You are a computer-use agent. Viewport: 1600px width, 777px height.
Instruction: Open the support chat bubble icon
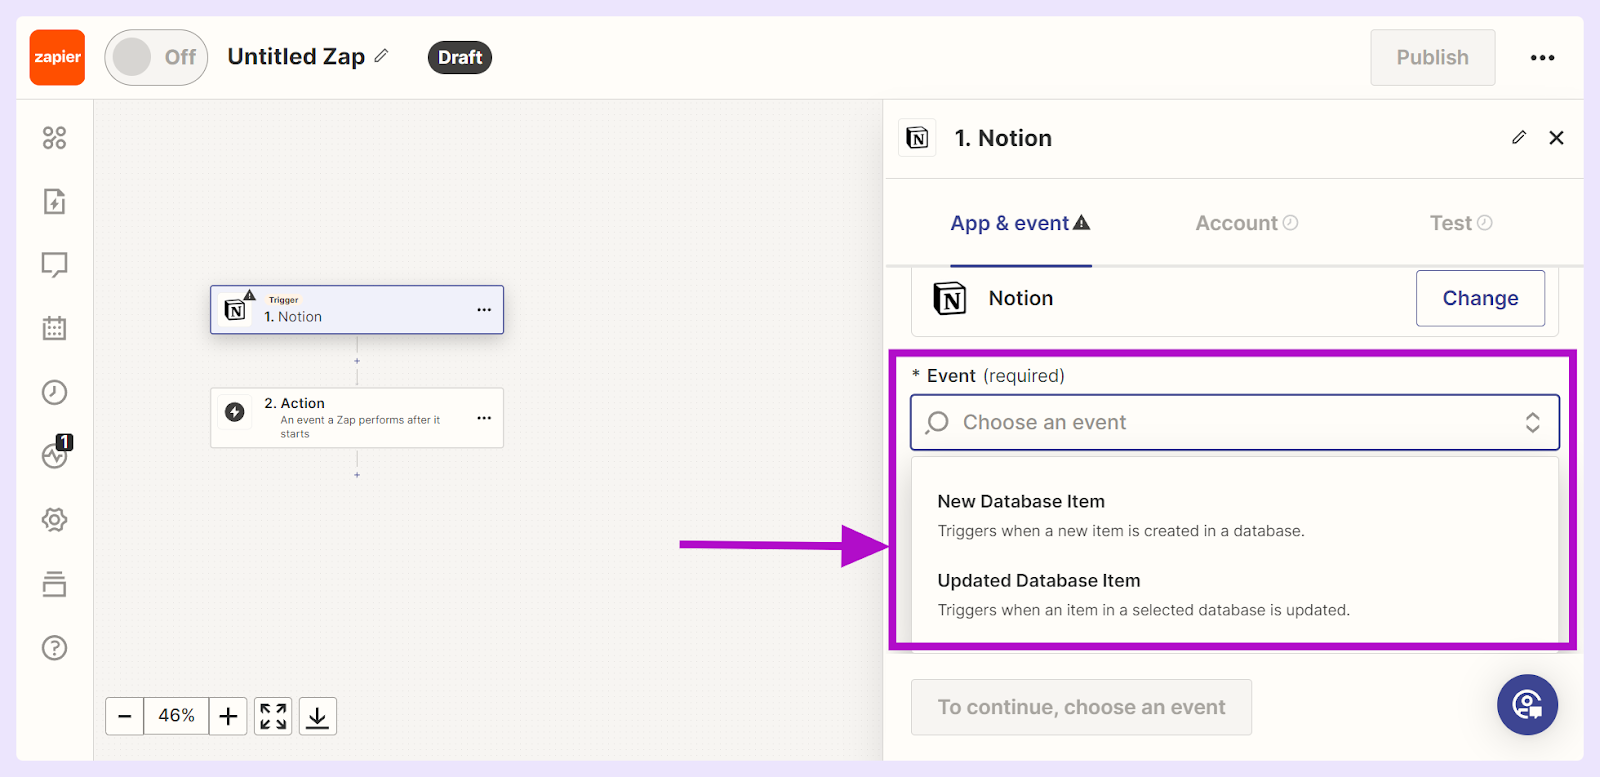point(1527,705)
